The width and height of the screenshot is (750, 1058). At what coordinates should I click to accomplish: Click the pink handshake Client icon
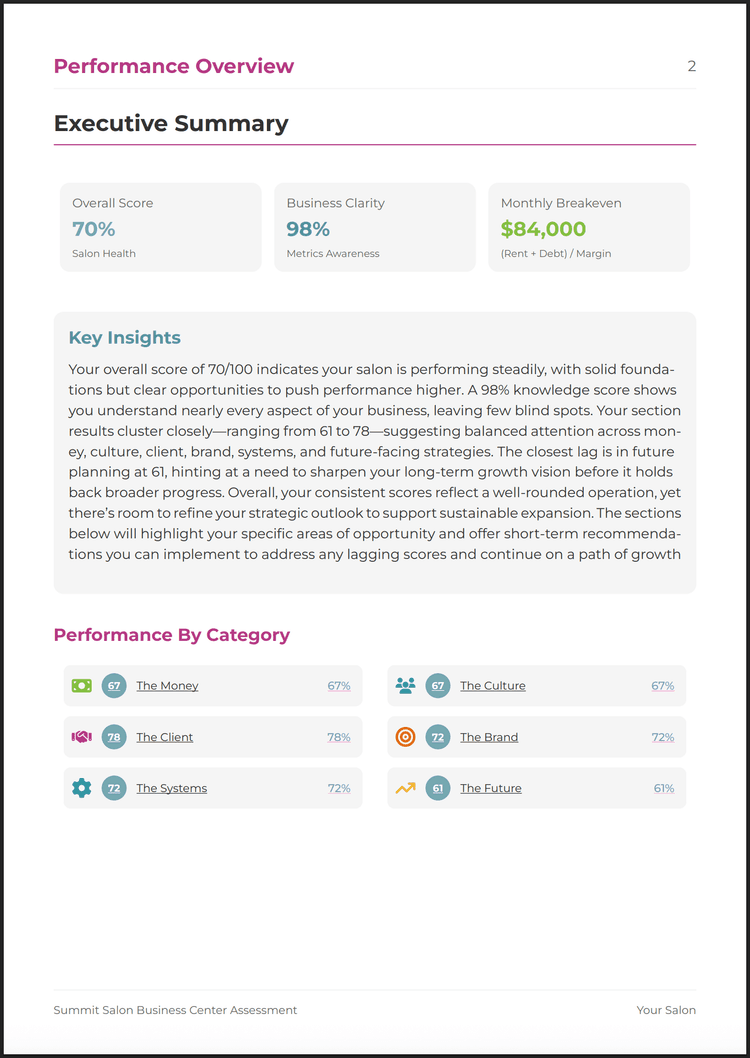click(82, 737)
